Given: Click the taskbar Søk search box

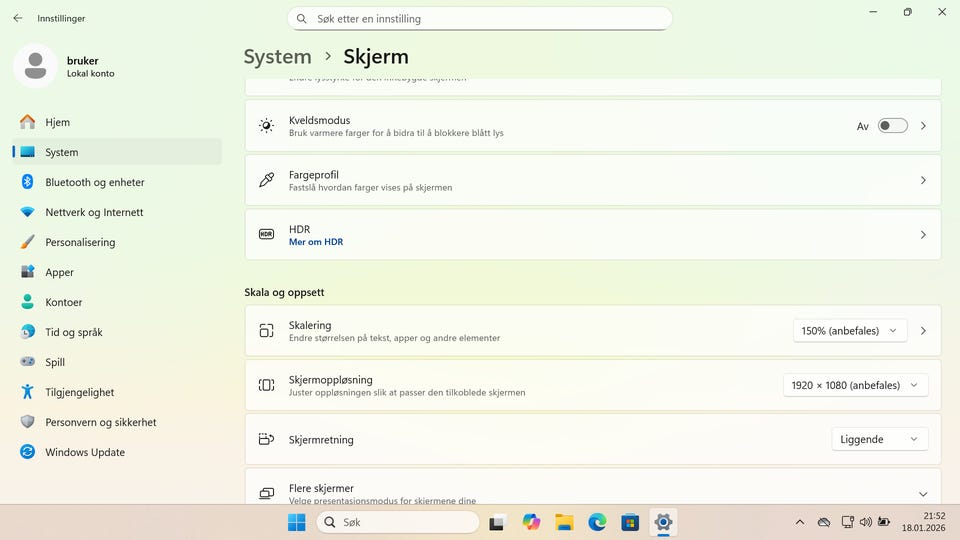Looking at the screenshot, I should point(398,522).
